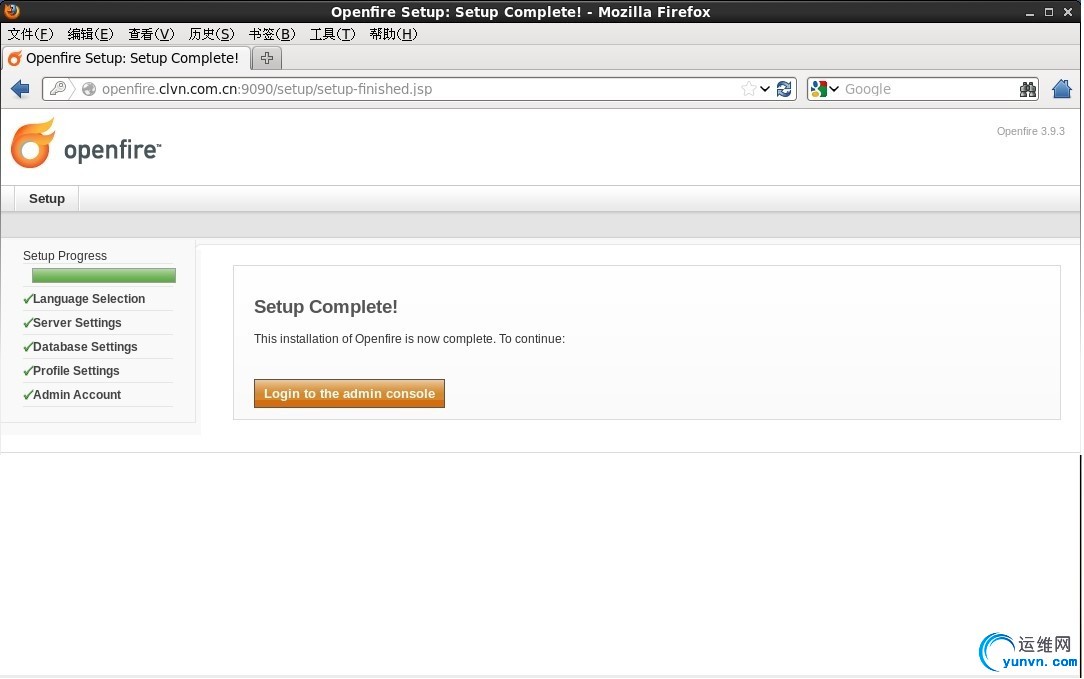Focus the address bar URL field
The width and height of the screenshot is (1084, 679).
pos(418,89)
